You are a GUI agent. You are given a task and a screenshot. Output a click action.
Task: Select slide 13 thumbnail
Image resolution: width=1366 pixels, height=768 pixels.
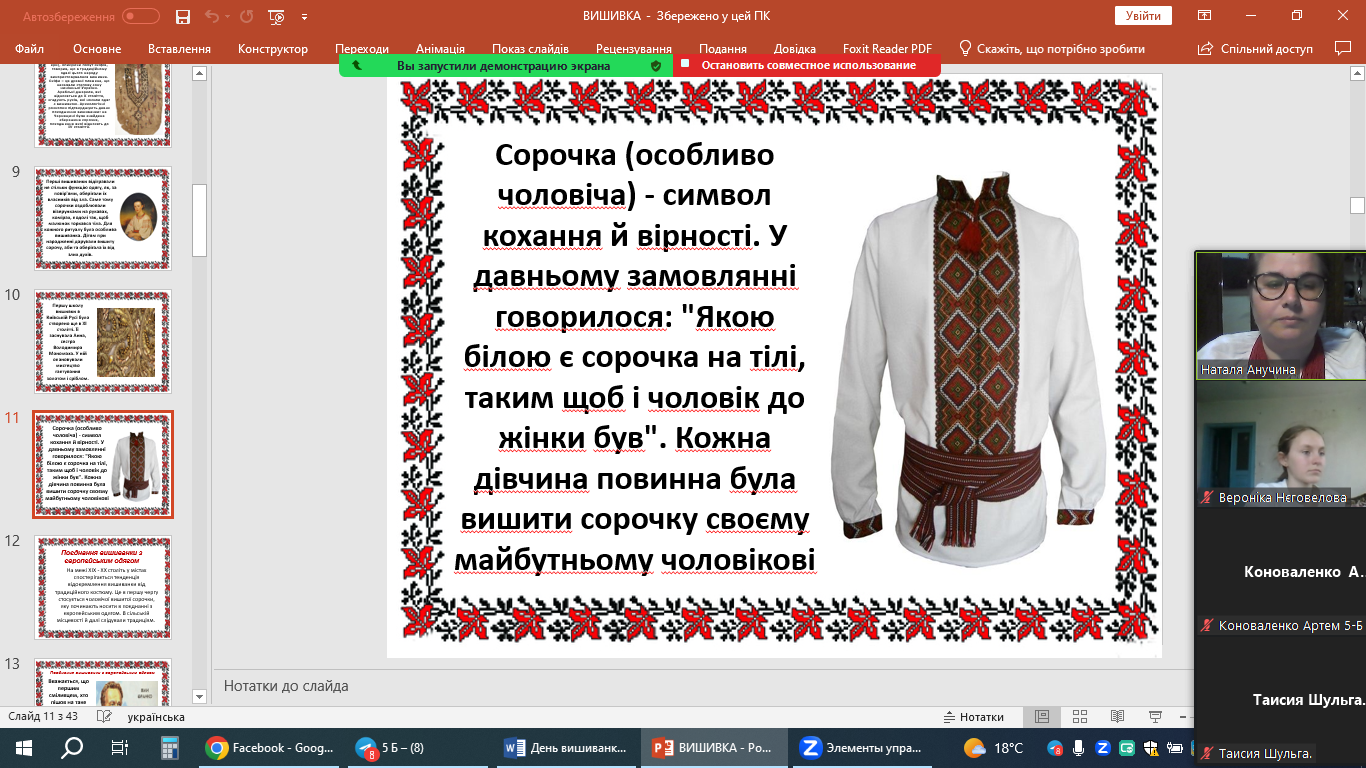(103, 682)
